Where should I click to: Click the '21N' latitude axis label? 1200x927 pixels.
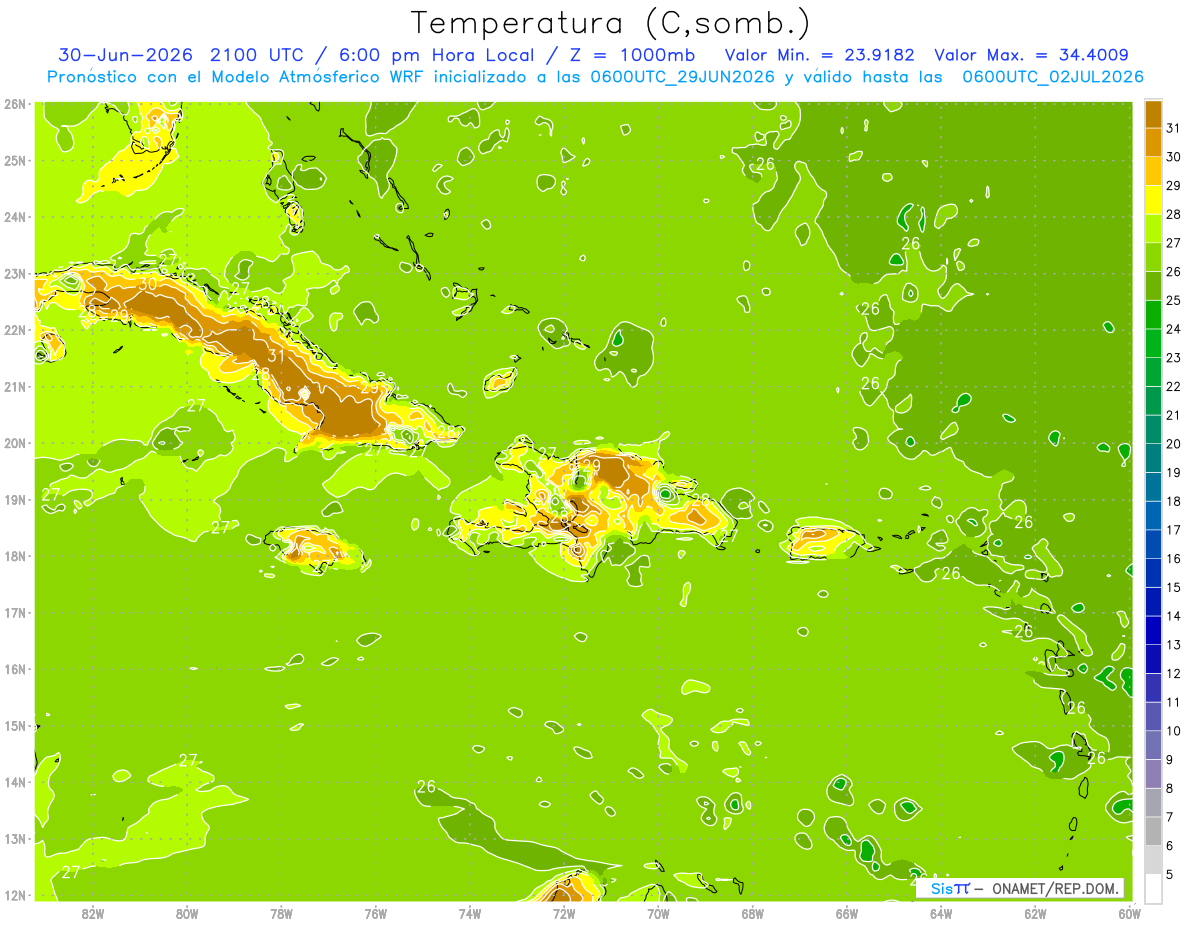click(15, 386)
